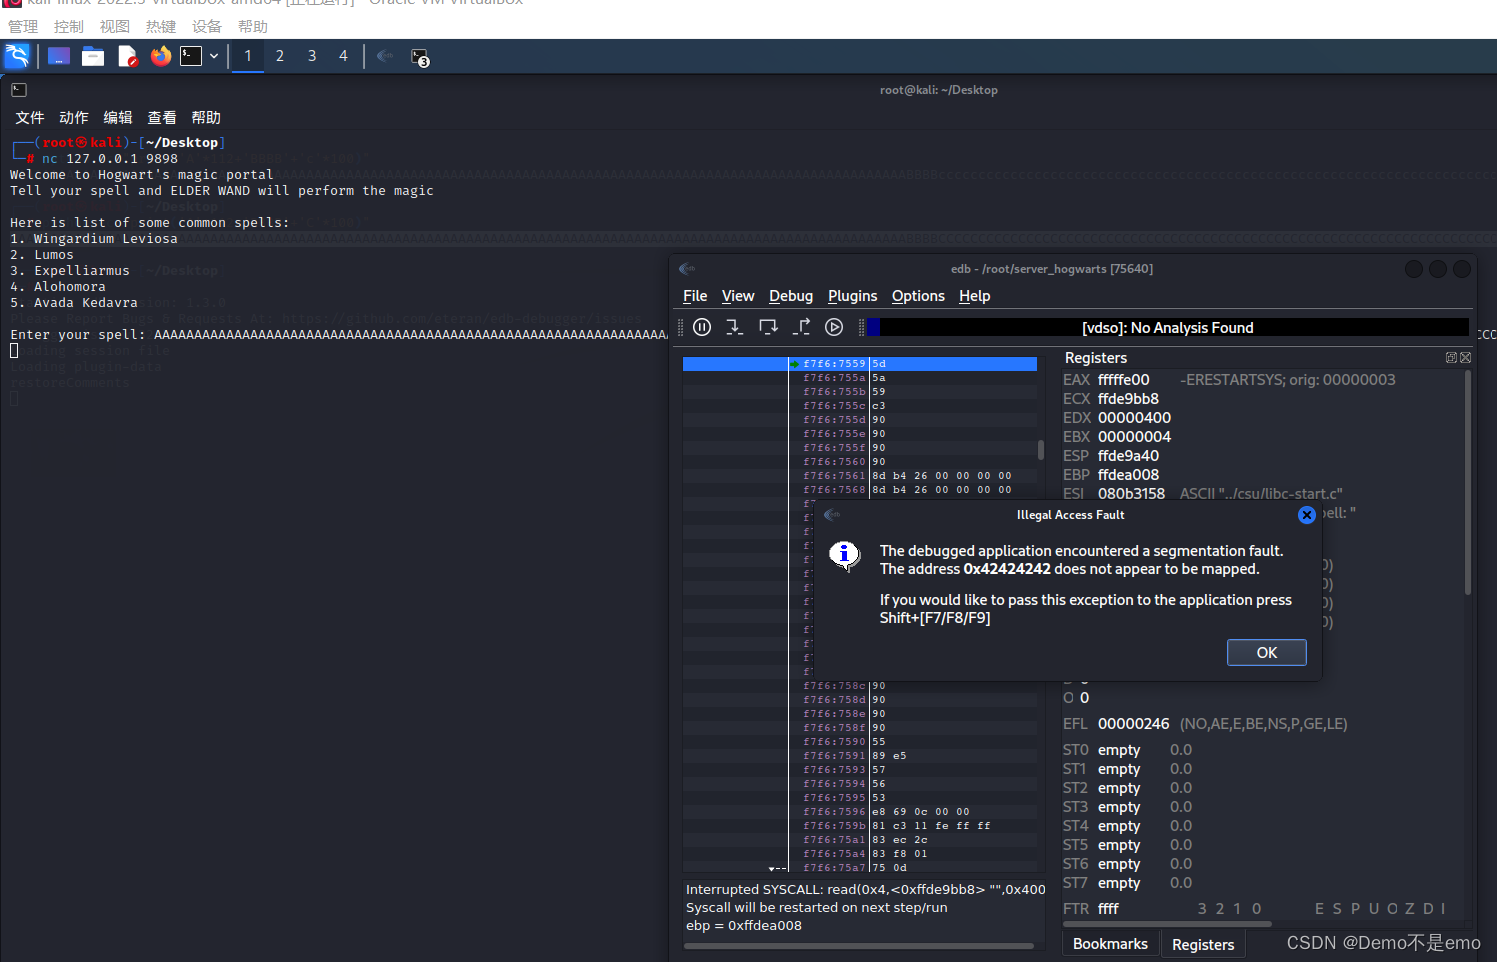Switch to workspace 3
This screenshot has height=962, width=1497.
coord(312,56)
